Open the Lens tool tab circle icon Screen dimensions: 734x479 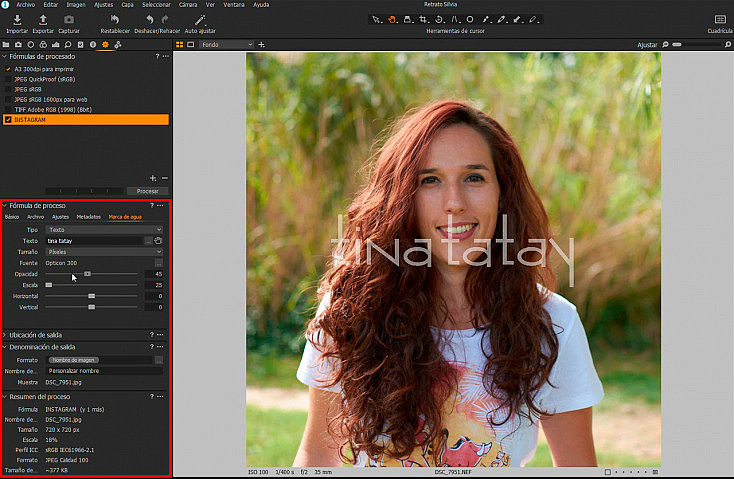[x=30, y=44]
